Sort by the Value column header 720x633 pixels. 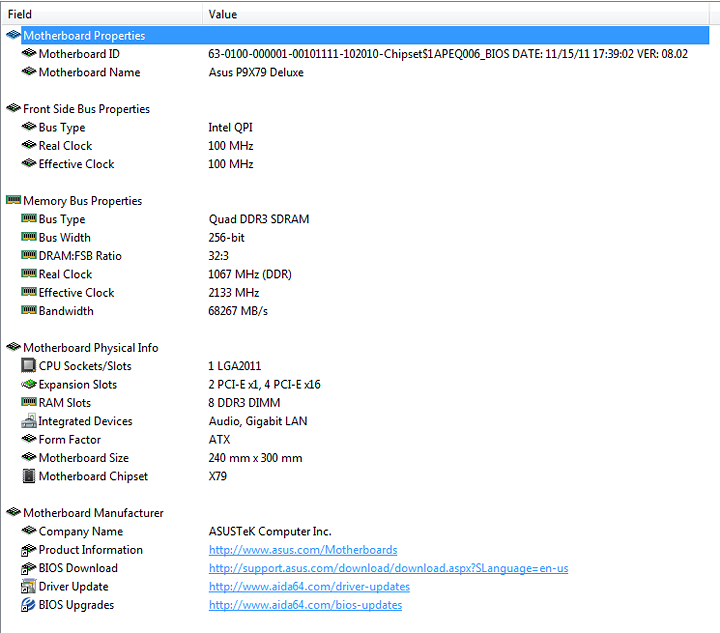(456, 14)
